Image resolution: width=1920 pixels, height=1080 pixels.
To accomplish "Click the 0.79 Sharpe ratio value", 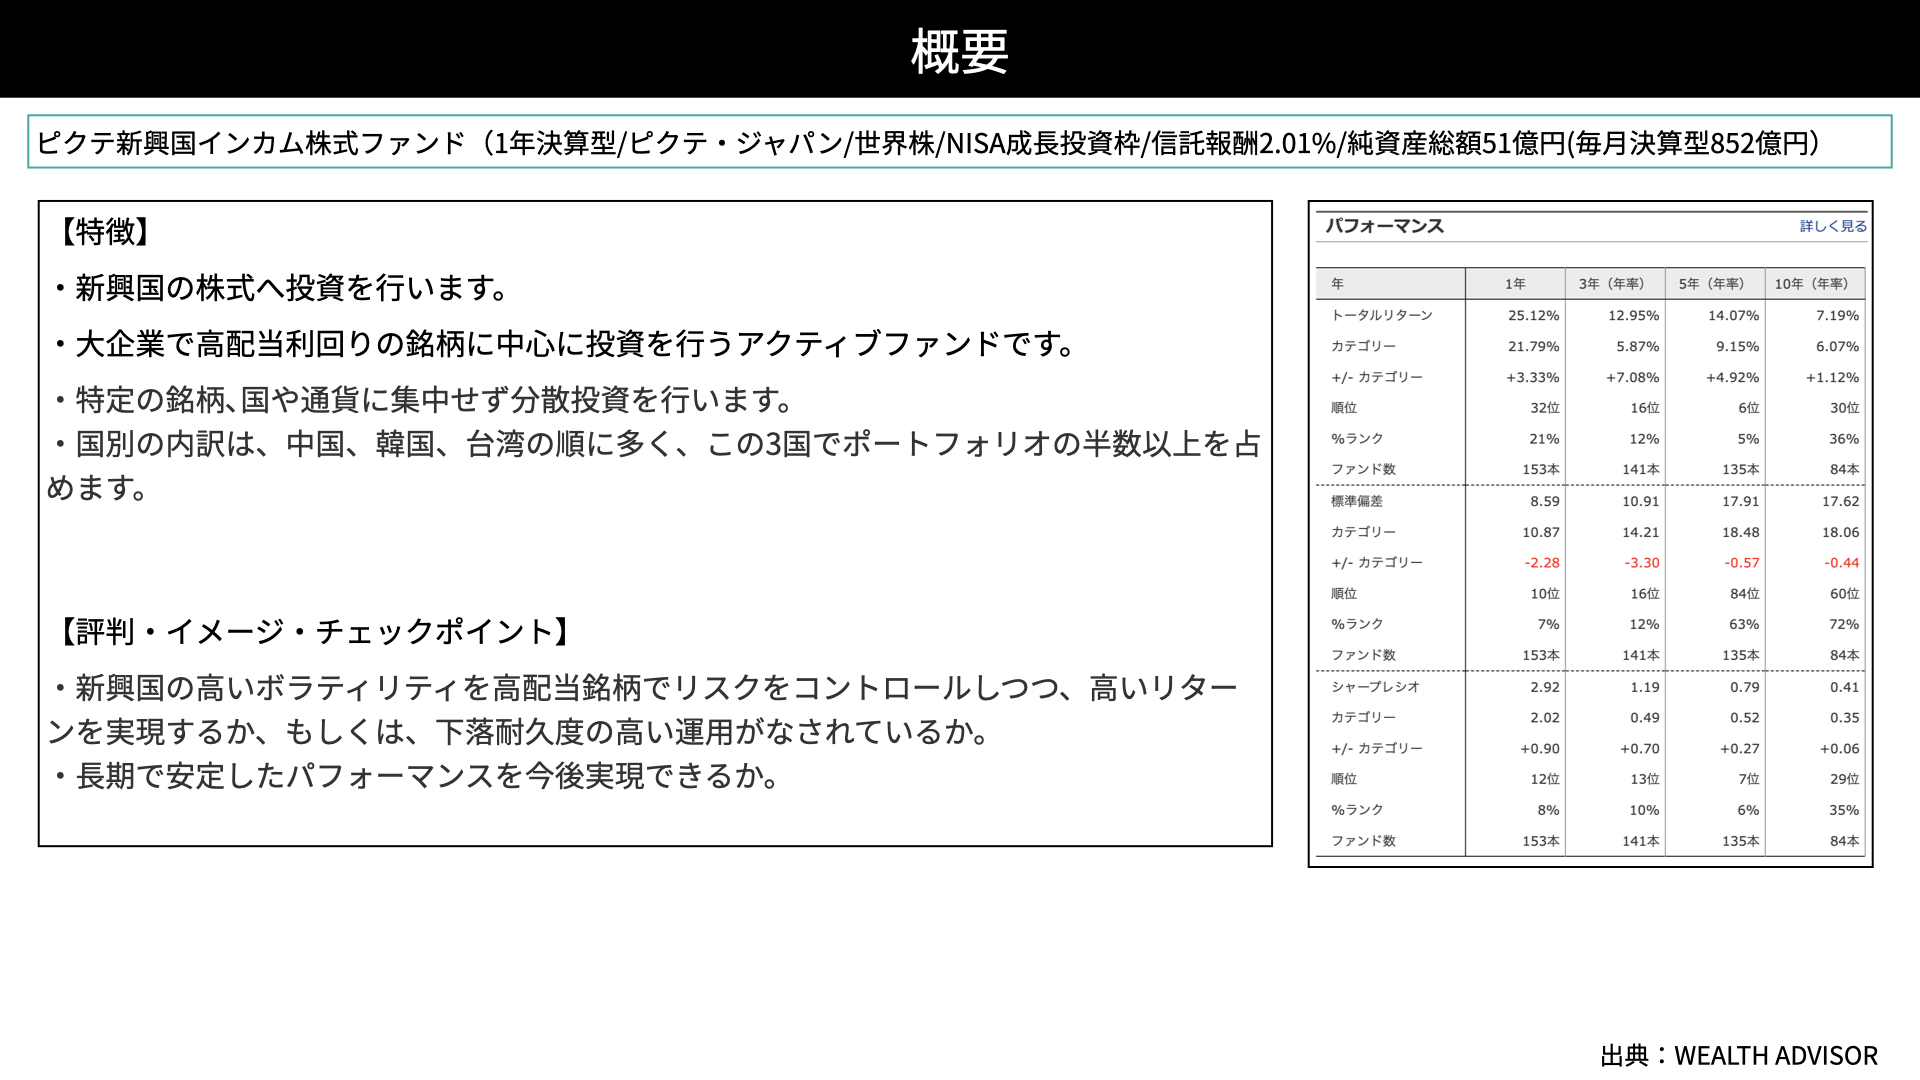I will click(x=1745, y=687).
